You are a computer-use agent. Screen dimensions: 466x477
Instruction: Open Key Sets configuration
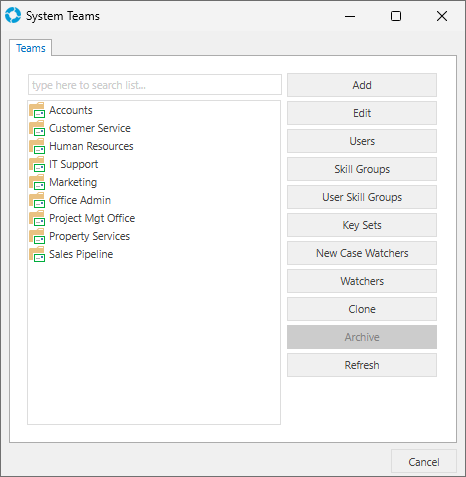pyautogui.click(x=362, y=225)
